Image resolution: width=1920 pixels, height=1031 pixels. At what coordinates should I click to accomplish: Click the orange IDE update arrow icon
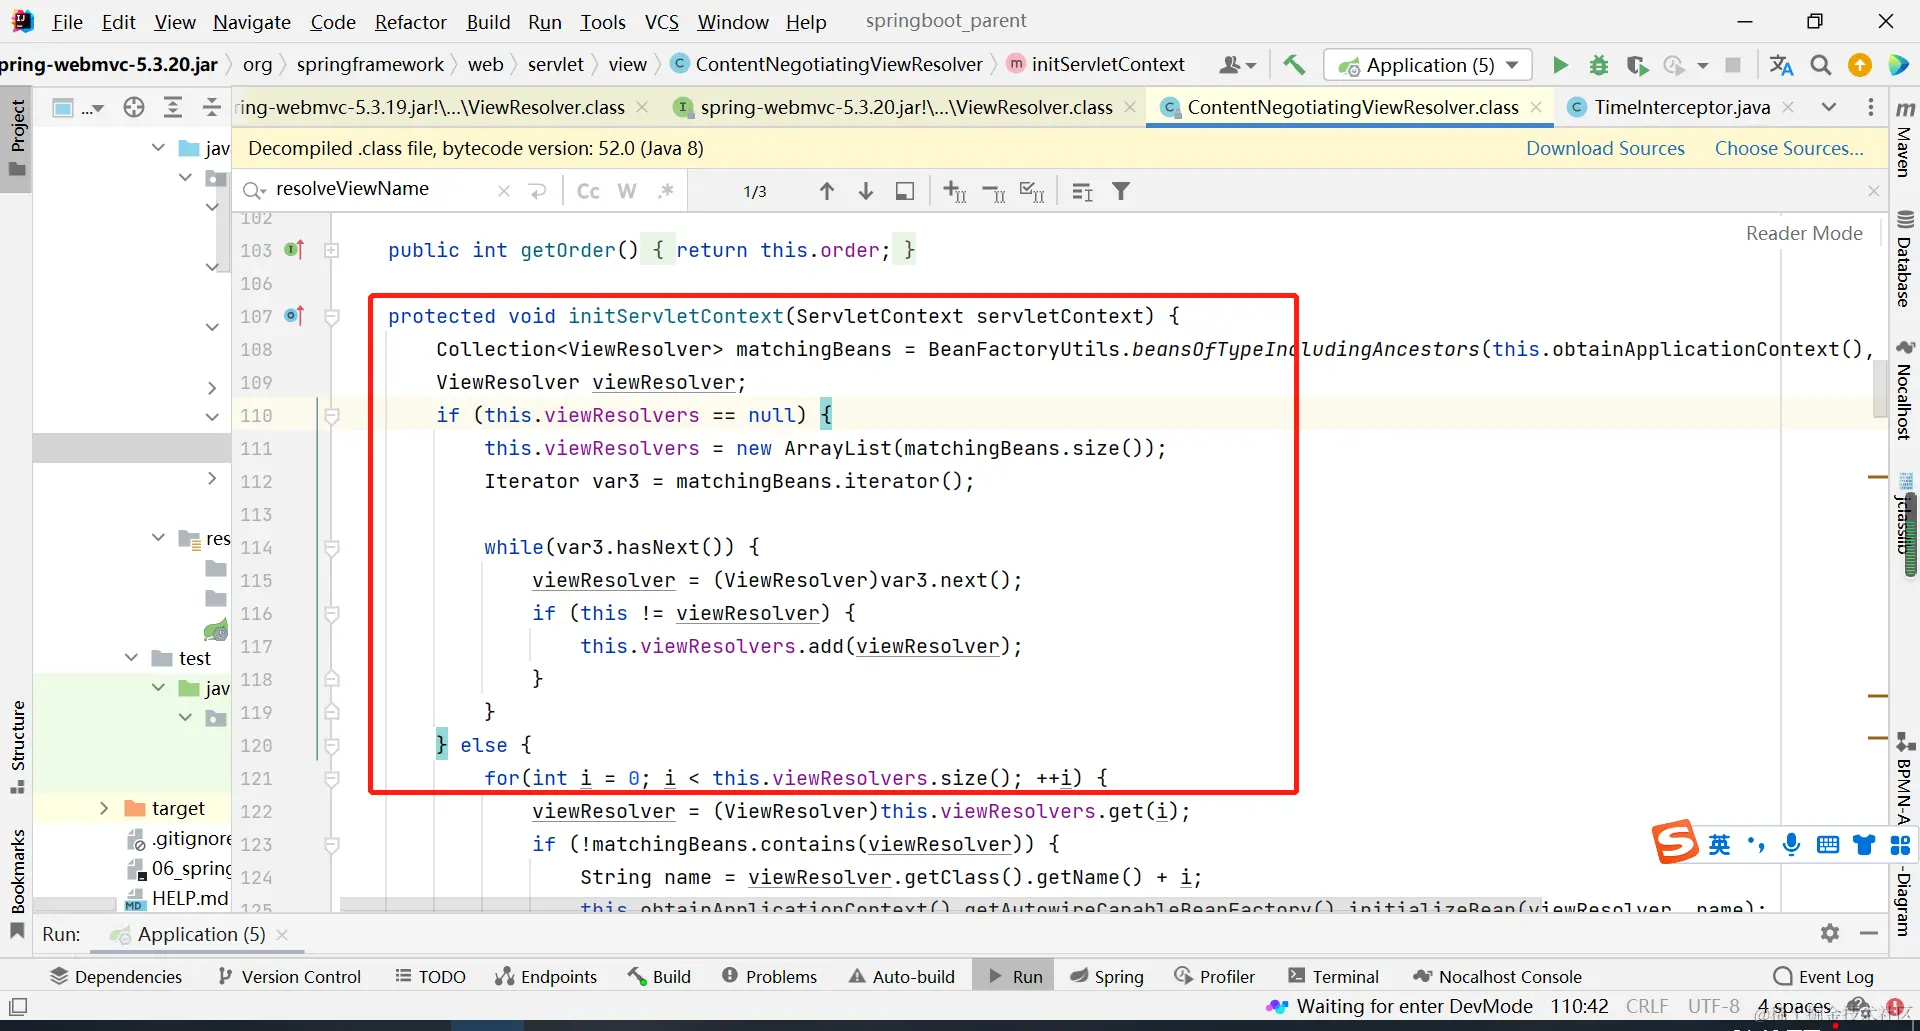(x=1860, y=65)
